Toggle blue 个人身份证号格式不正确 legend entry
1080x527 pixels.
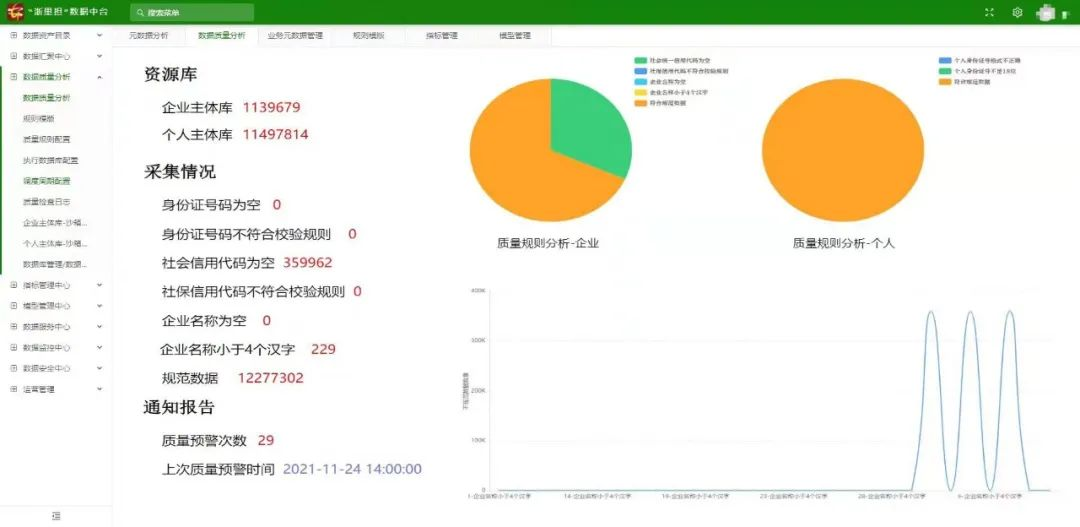tap(980, 61)
